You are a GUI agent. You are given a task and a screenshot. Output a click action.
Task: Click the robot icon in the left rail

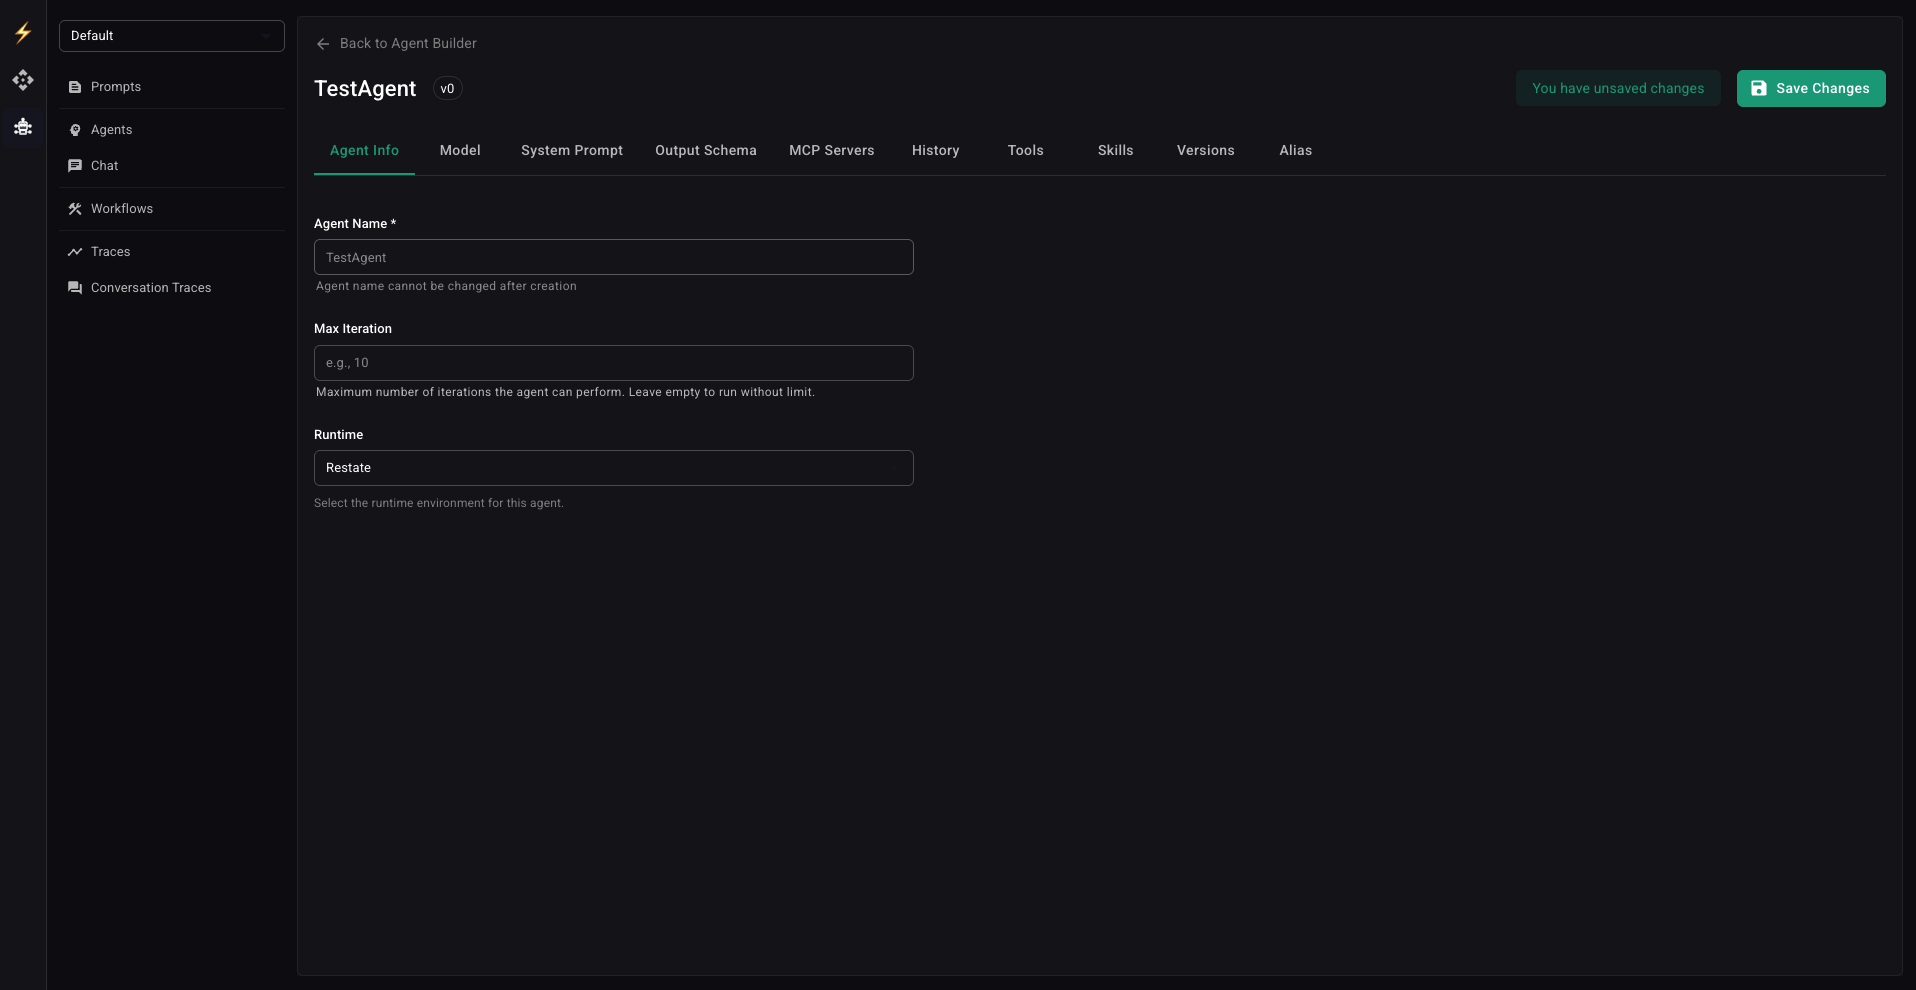pyautogui.click(x=22, y=127)
